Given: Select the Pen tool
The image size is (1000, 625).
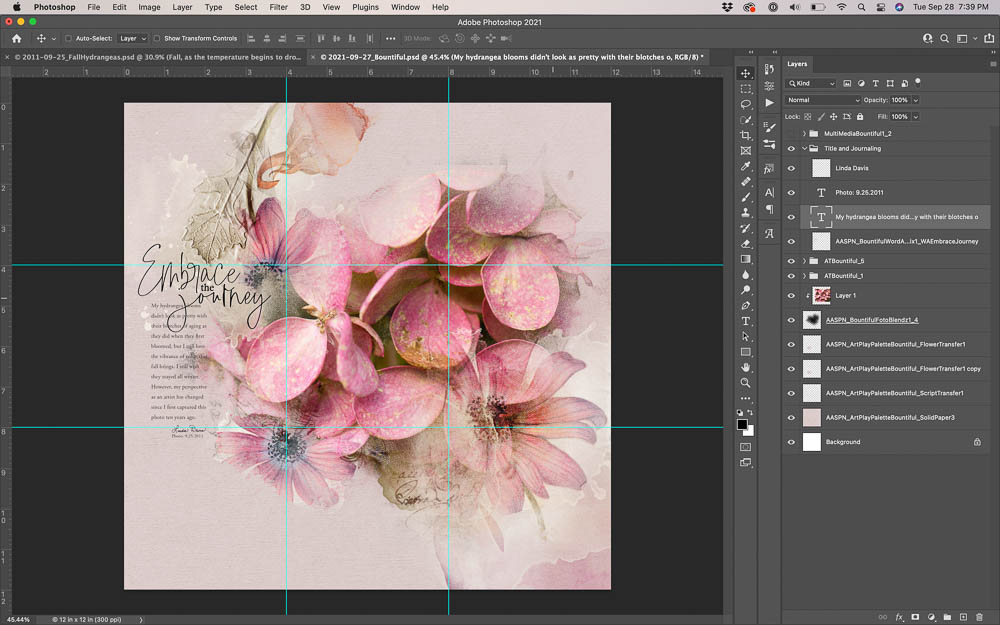Looking at the screenshot, I should click(746, 305).
